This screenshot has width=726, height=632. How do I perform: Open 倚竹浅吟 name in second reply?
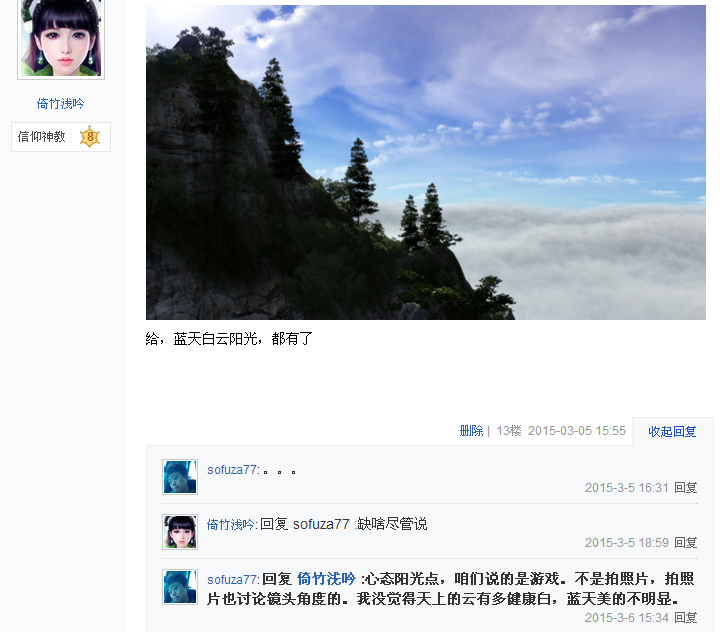click(230, 524)
